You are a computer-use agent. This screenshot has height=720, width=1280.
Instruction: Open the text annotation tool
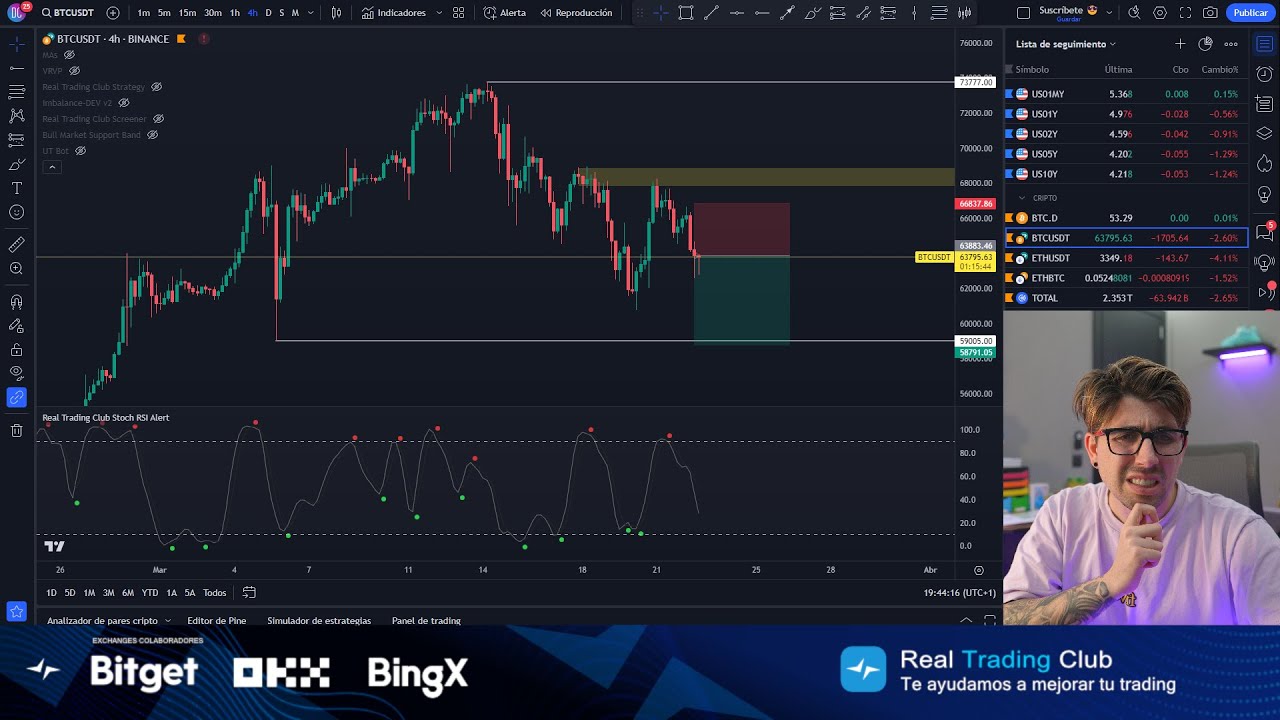pos(17,188)
